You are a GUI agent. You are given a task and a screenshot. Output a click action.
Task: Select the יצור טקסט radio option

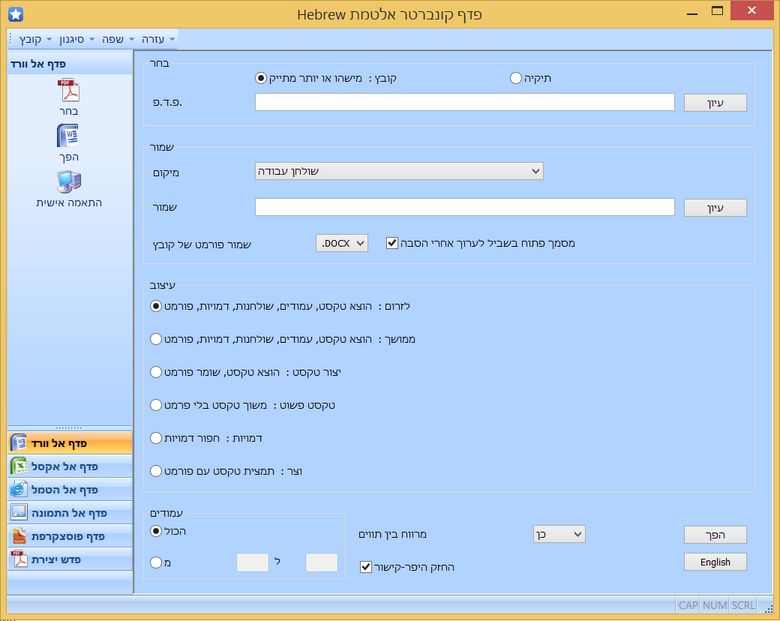[x=156, y=372]
